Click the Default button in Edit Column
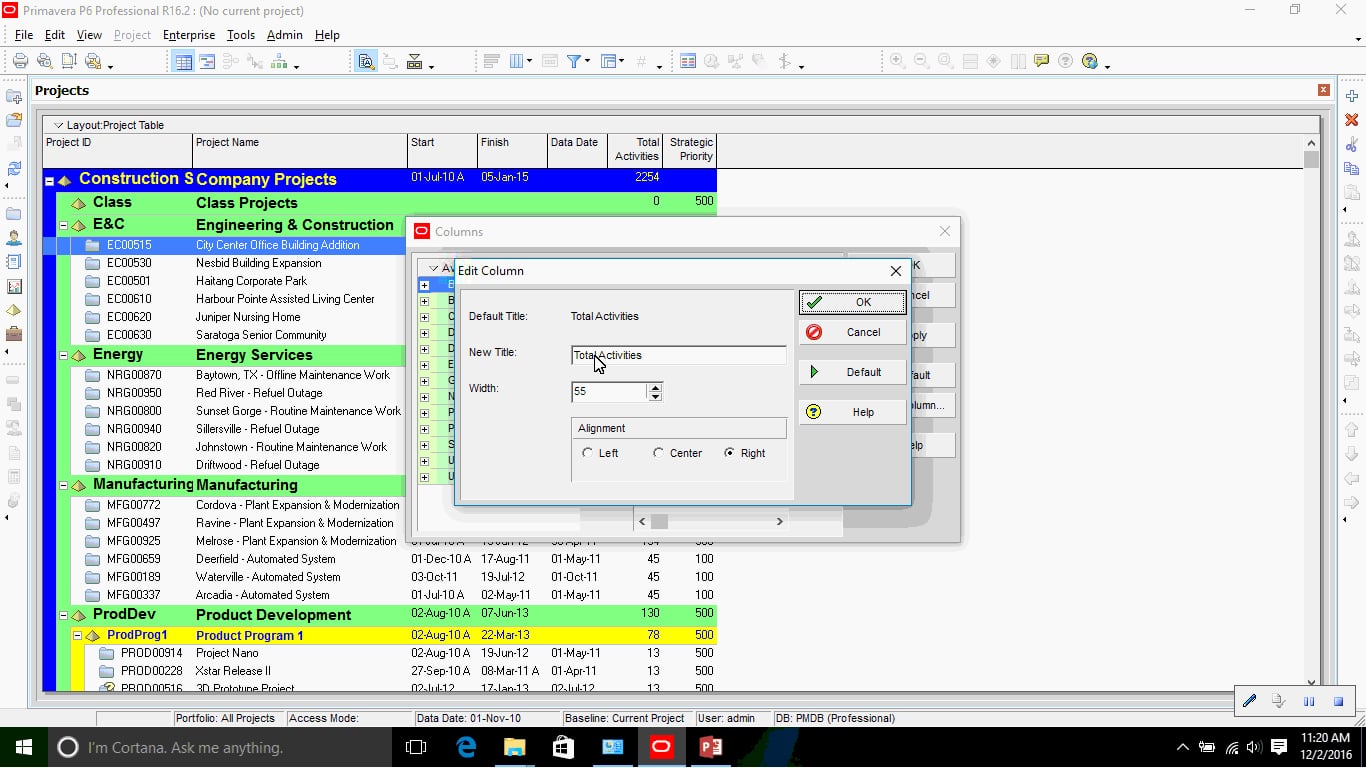This screenshot has width=1366, height=768. pos(853,372)
